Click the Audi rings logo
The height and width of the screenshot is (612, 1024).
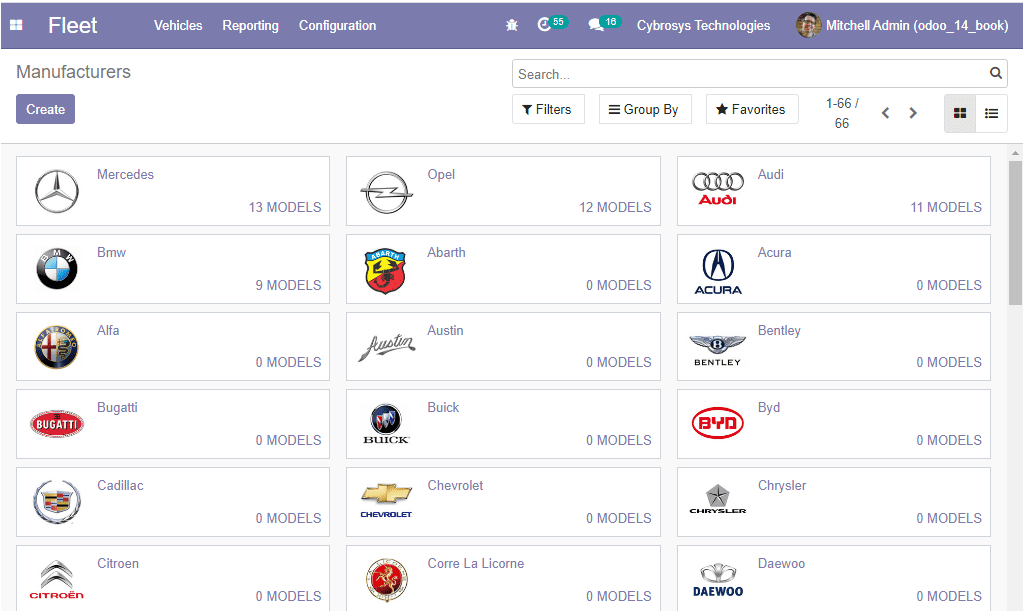[718, 189]
